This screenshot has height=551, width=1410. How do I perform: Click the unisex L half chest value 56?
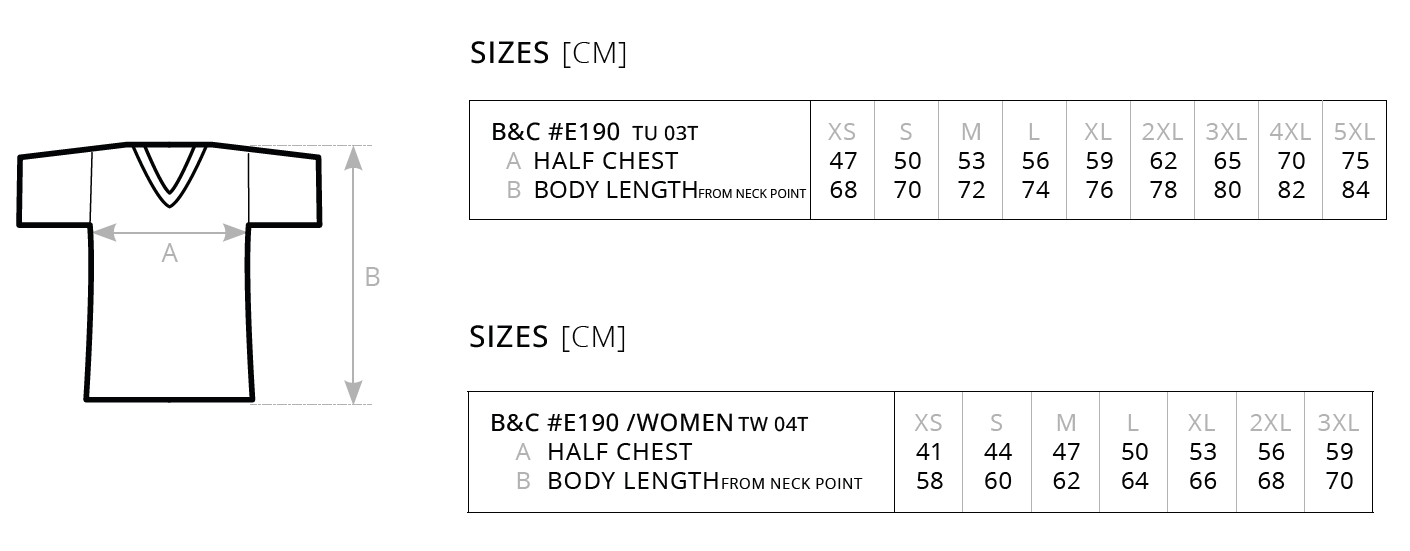[1035, 161]
